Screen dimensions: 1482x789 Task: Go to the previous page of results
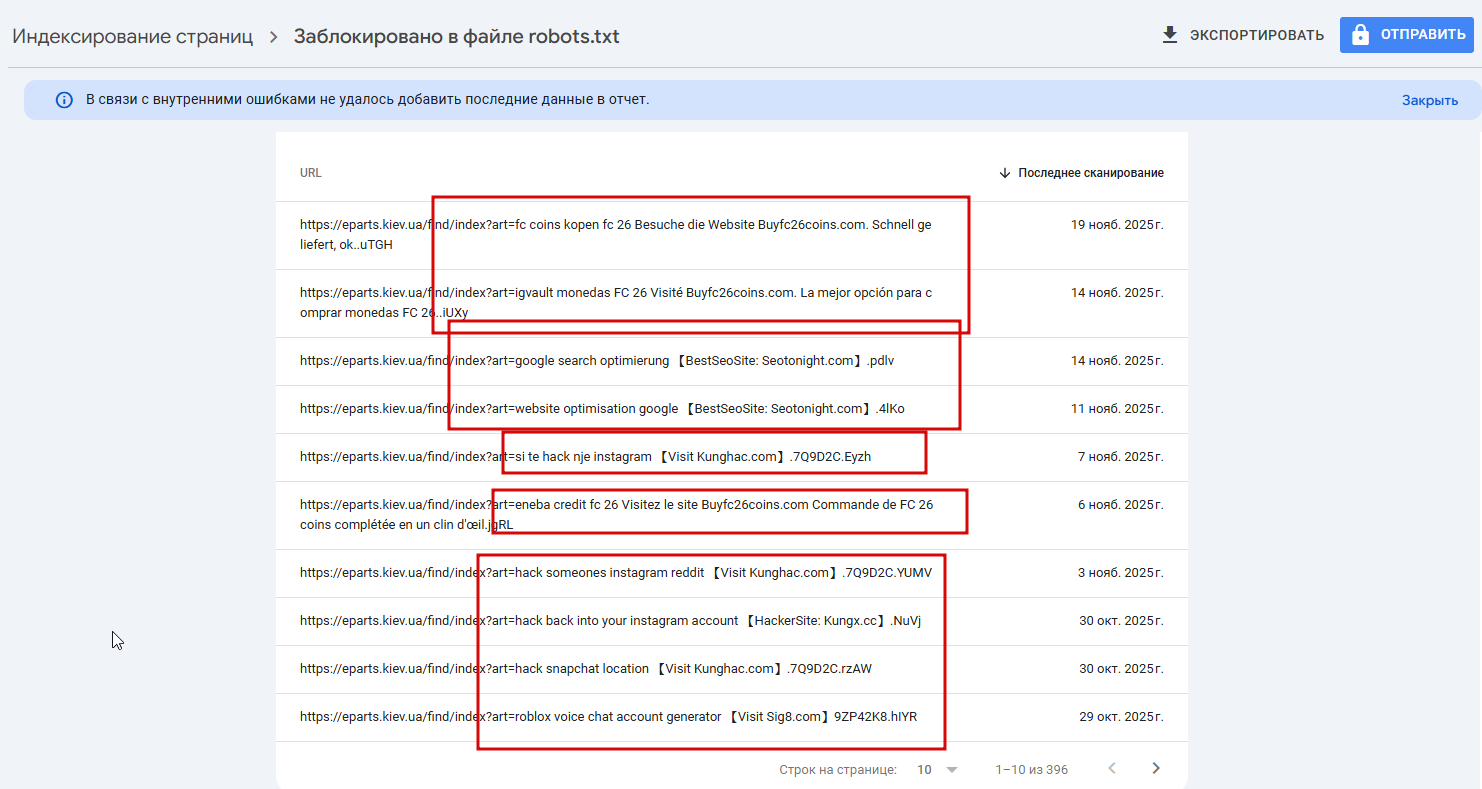coord(1112,769)
